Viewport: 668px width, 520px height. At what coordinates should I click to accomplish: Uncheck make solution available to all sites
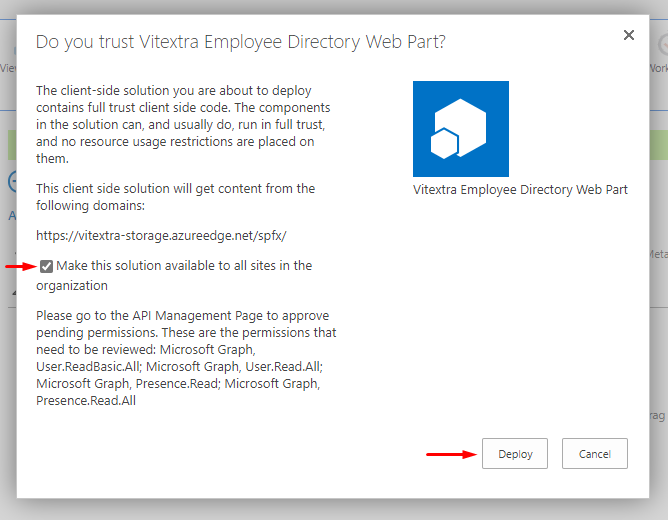[x=46, y=266]
